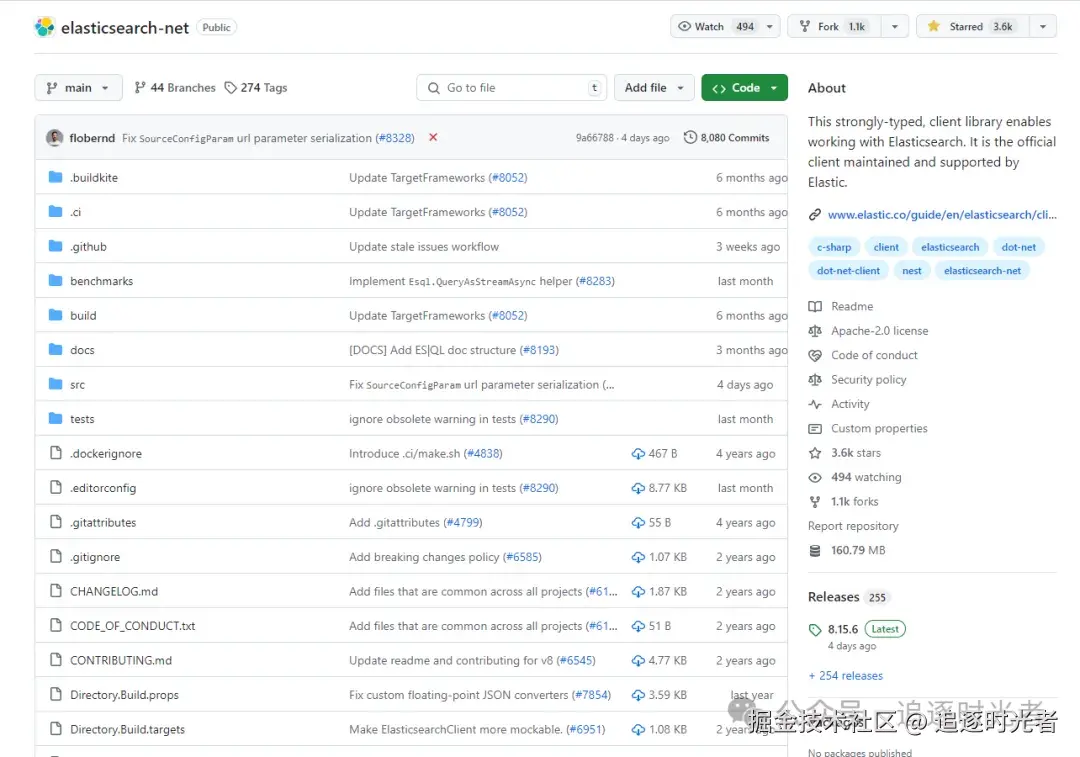Click the commit history clock icon
1080x757 pixels.
[690, 137]
